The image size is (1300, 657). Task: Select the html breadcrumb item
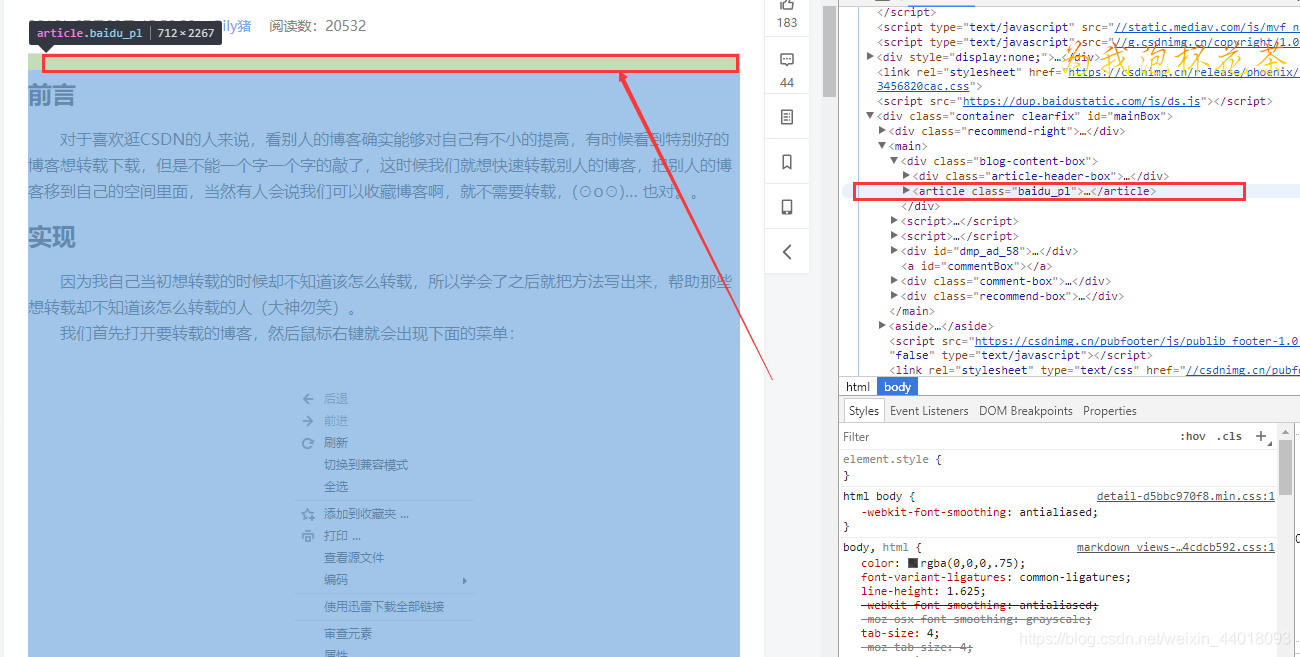tap(858, 387)
